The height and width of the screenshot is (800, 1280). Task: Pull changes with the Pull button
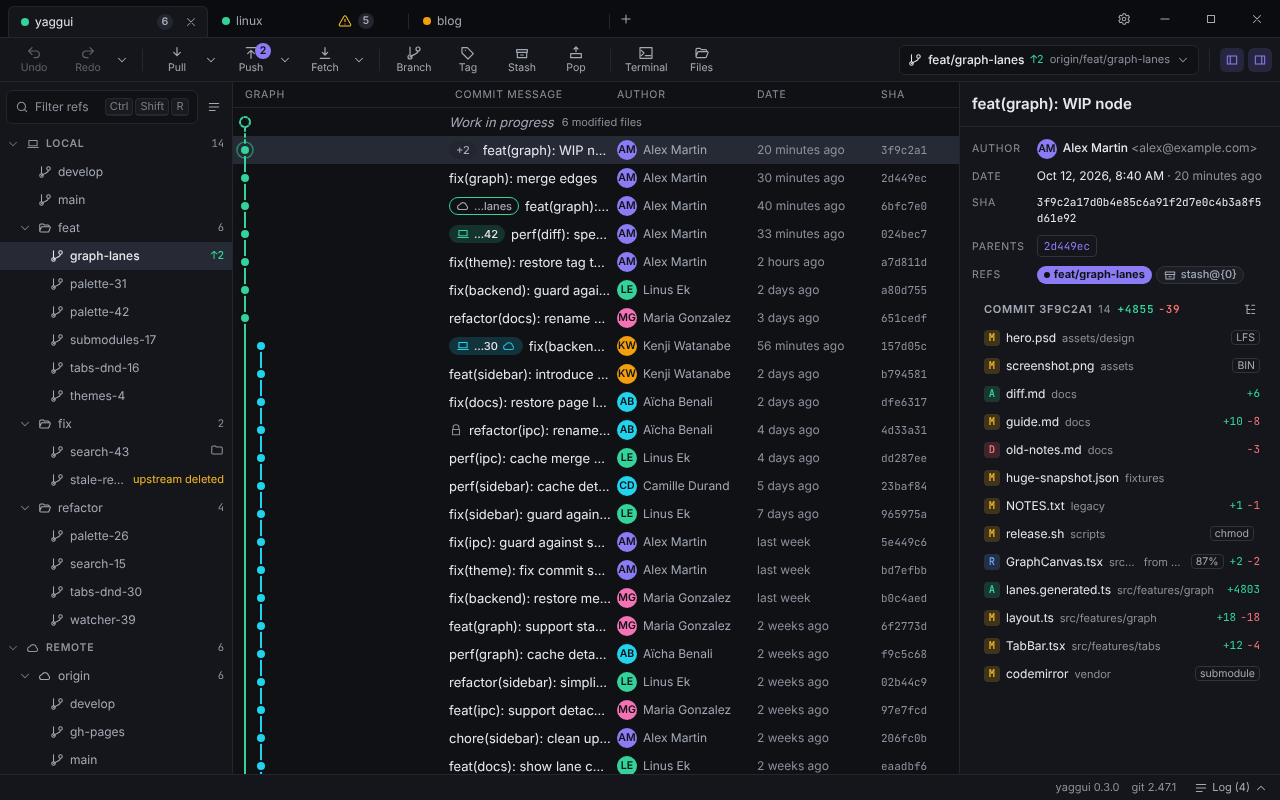(177, 59)
